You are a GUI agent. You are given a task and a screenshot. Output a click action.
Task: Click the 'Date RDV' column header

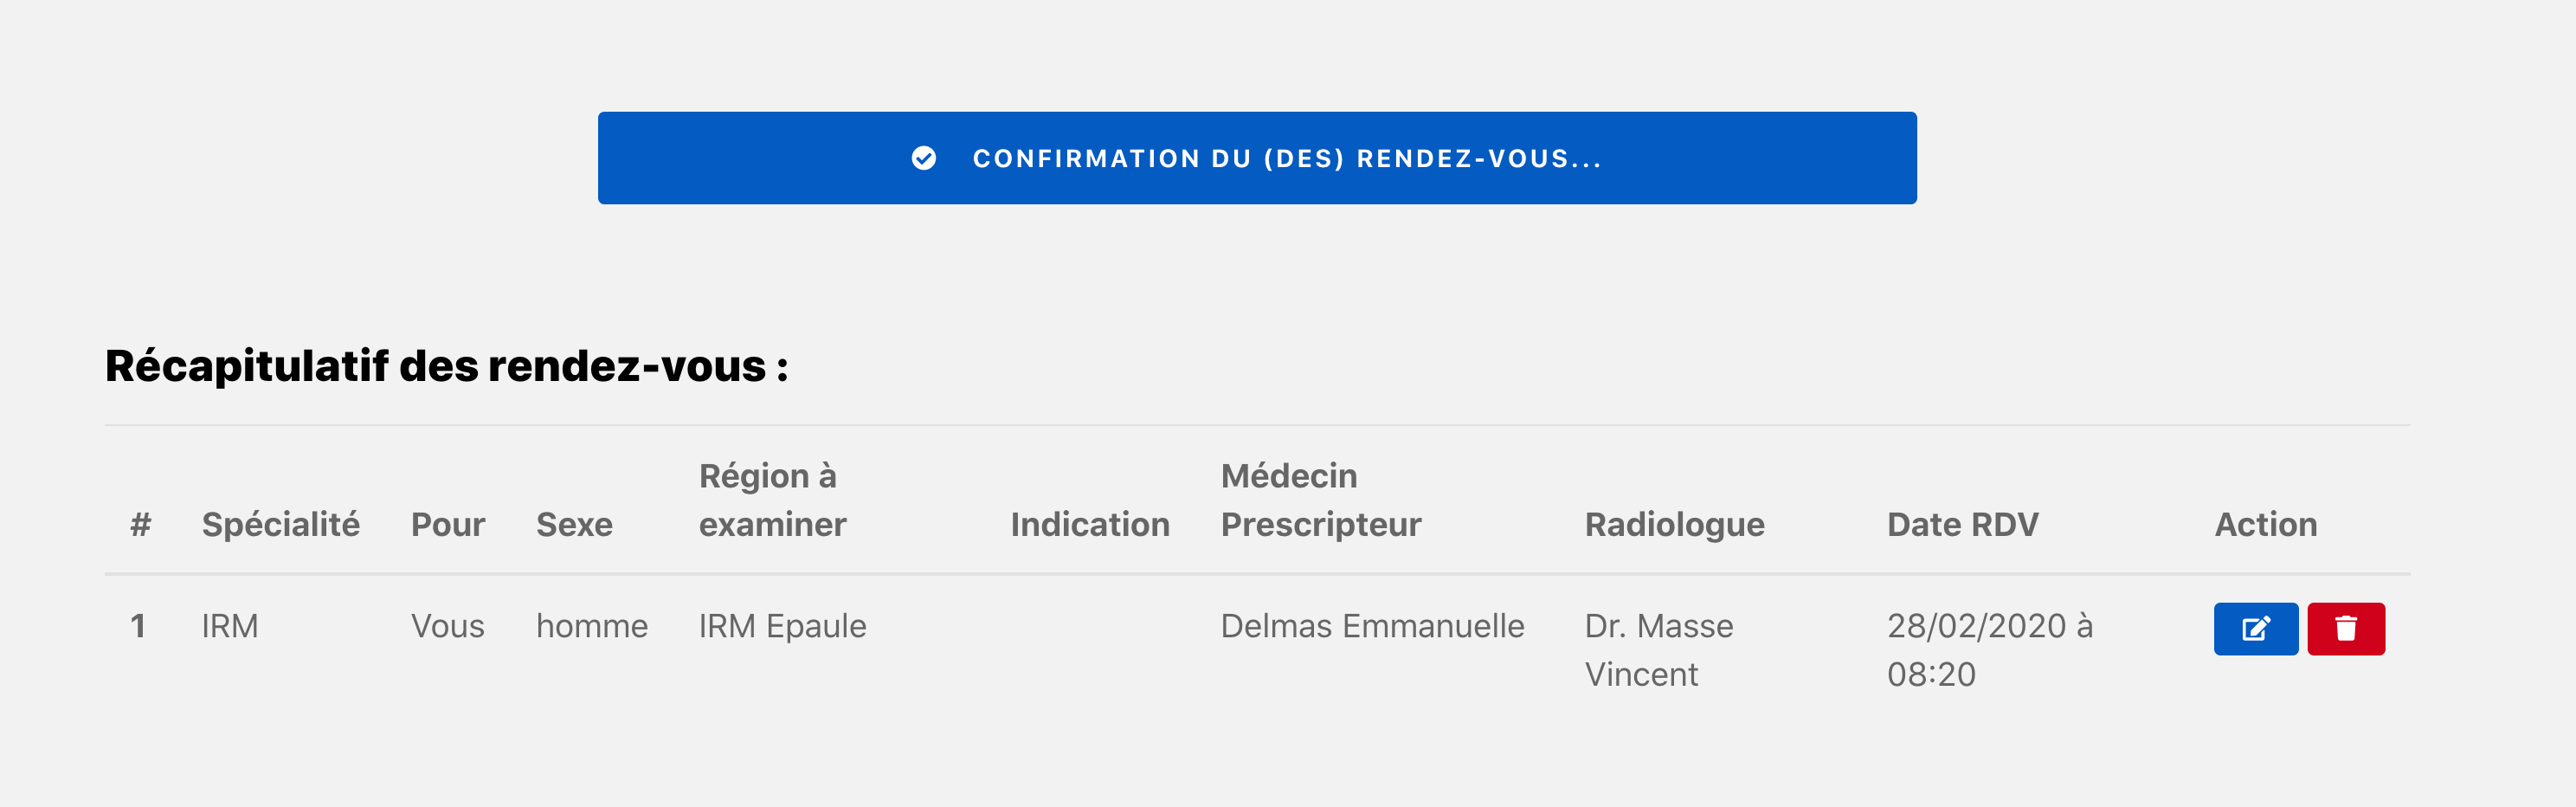(x=1962, y=524)
